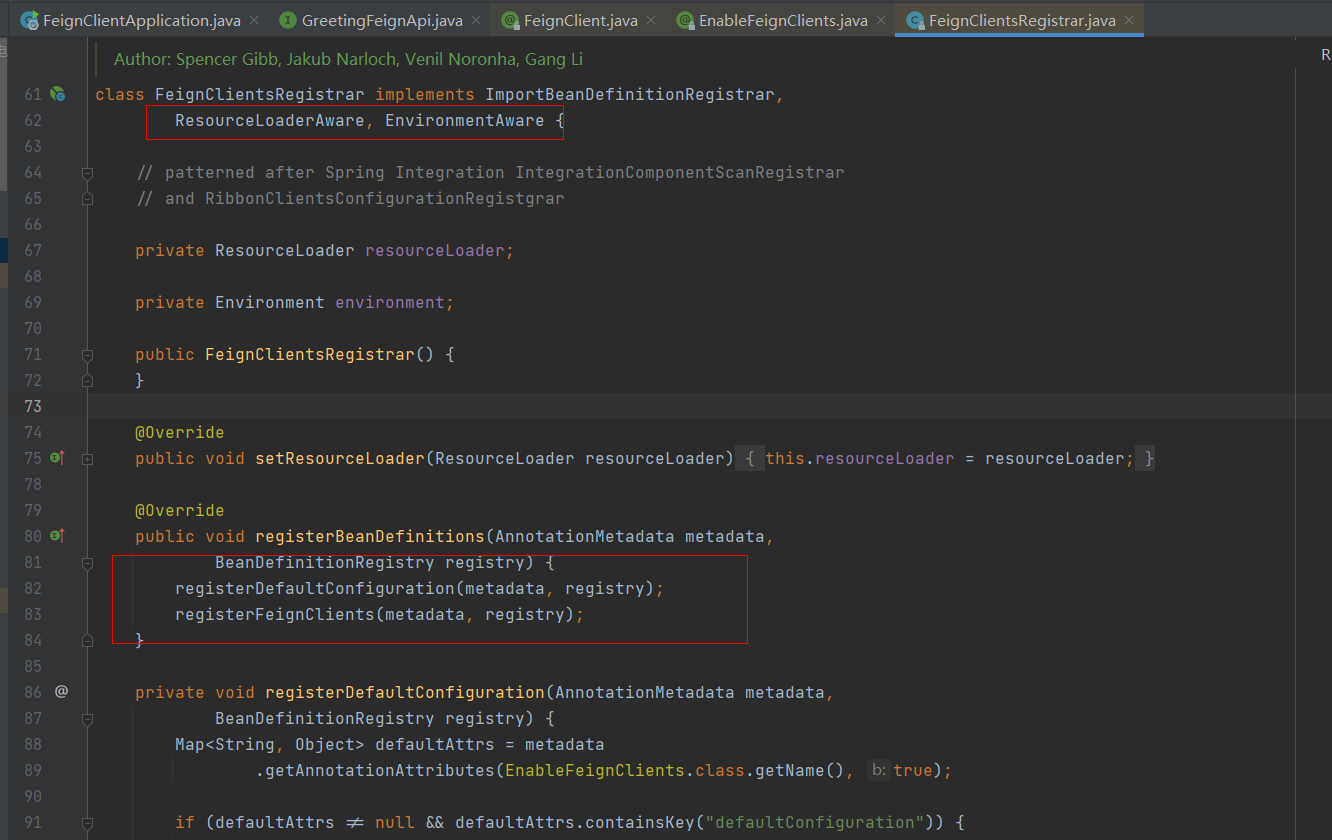Click AnnotationMetadata type on line 80

pos(585,536)
